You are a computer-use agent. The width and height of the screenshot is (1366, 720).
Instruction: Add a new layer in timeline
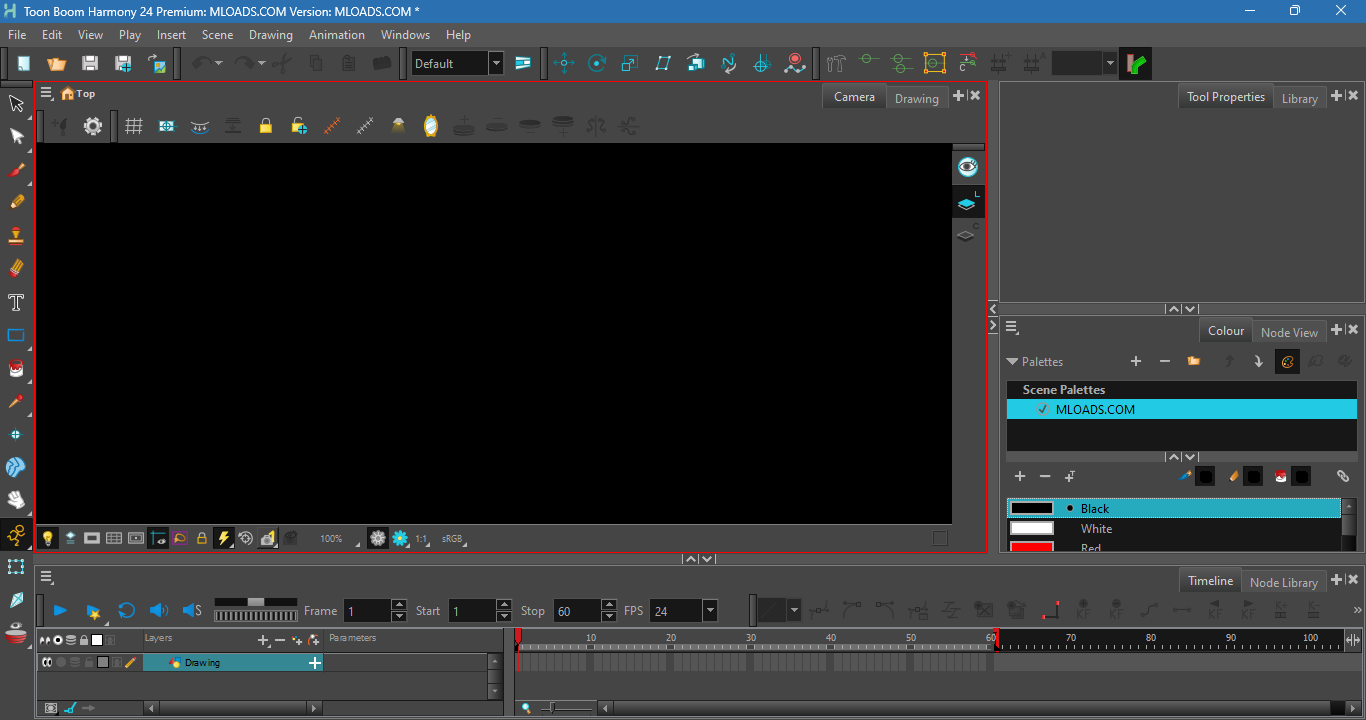pyautogui.click(x=263, y=640)
